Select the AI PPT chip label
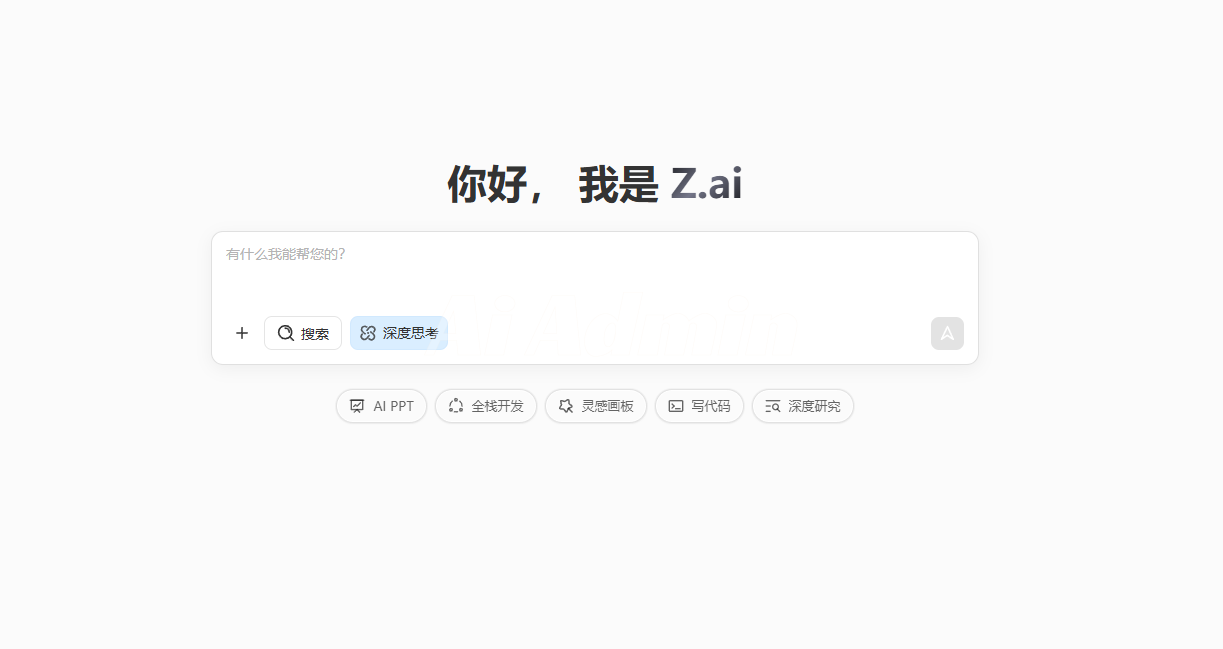The width and height of the screenshot is (1223, 649). (x=394, y=406)
